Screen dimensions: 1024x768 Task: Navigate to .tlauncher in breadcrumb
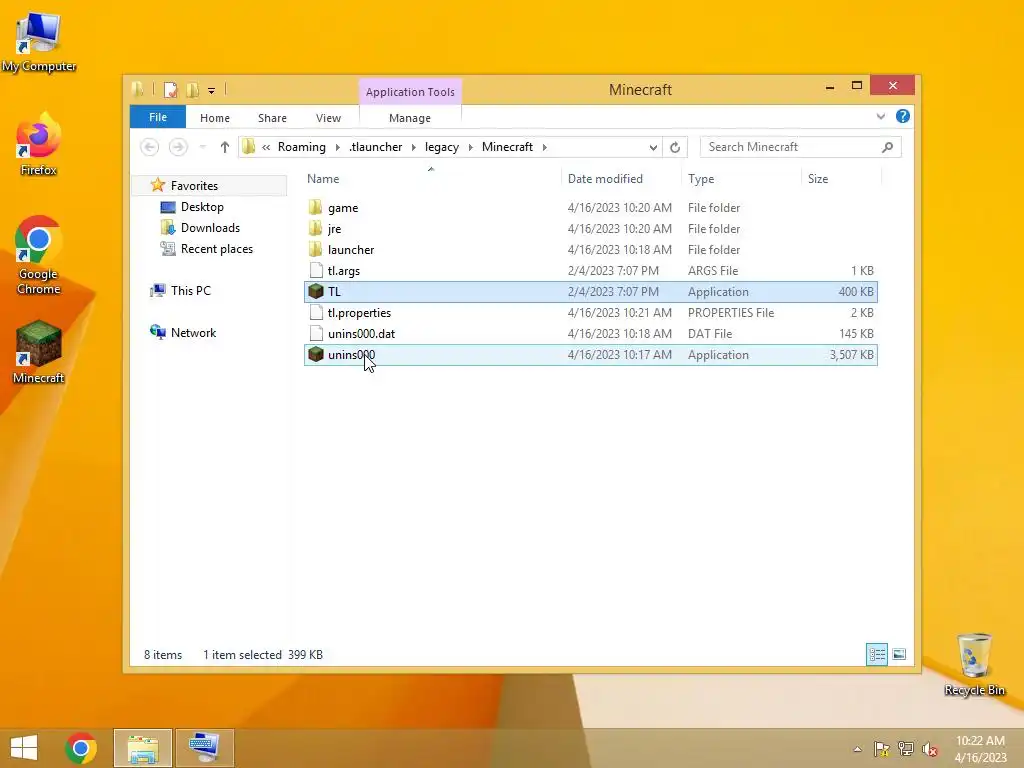point(376,147)
